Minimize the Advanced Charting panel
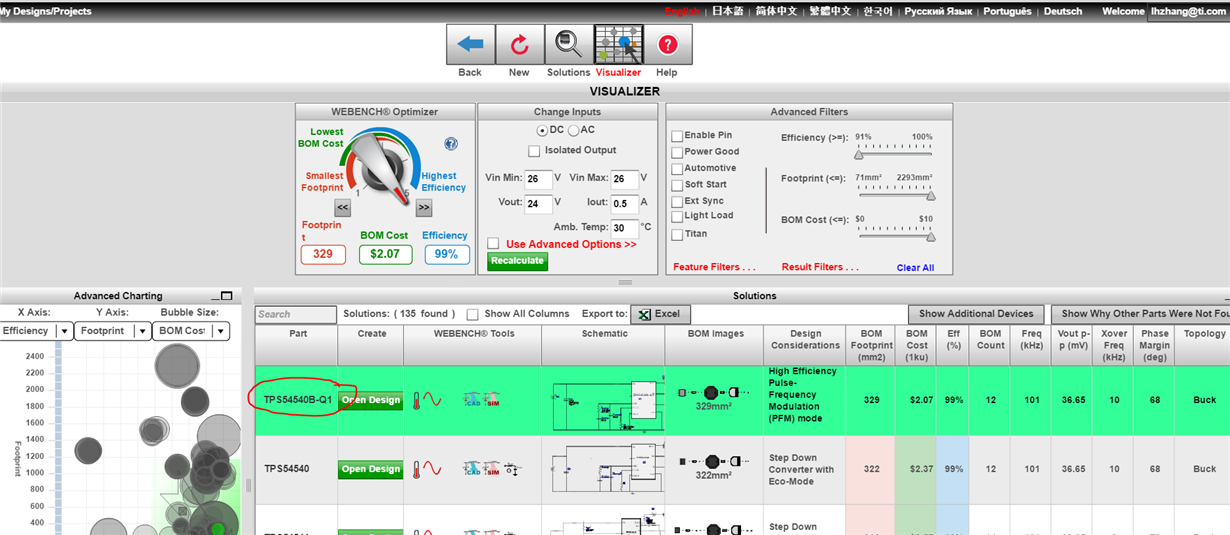 [215, 297]
